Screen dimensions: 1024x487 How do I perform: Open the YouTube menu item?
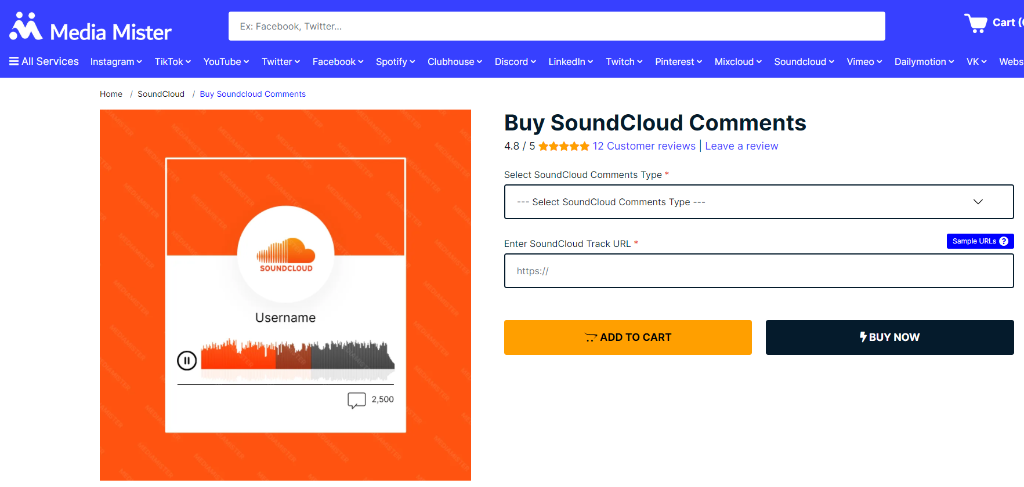tap(226, 61)
